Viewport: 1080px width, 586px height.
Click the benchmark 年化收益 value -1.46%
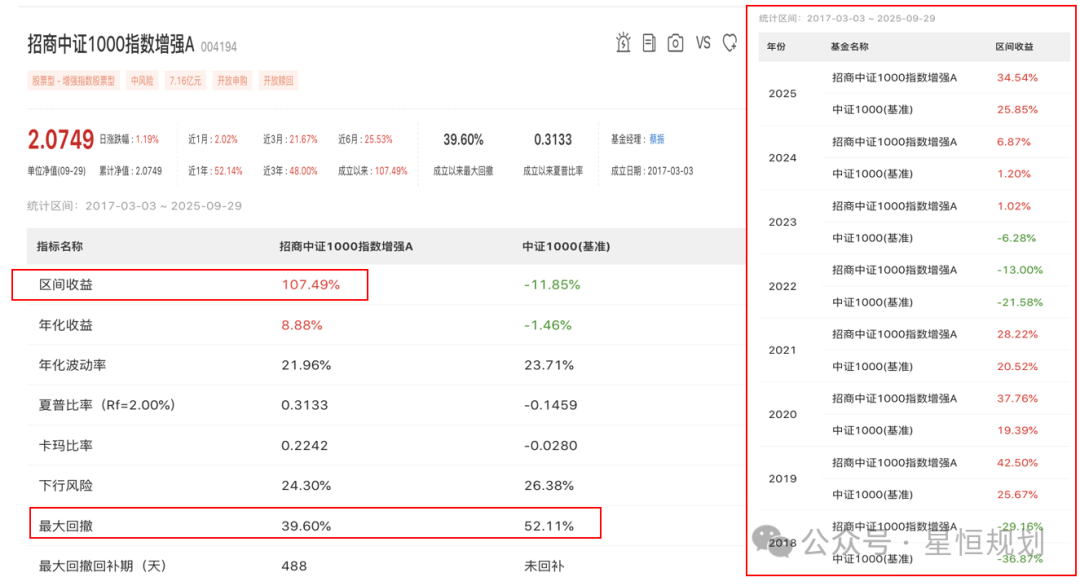click(x=548, y=325)
